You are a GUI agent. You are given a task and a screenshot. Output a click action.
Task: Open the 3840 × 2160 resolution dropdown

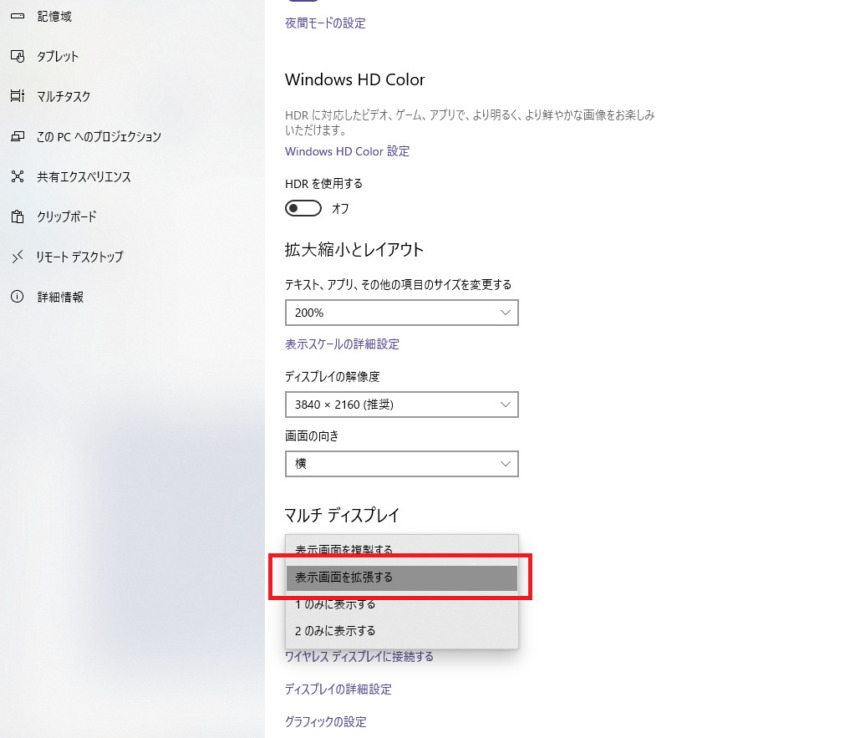tap(401, 405)
